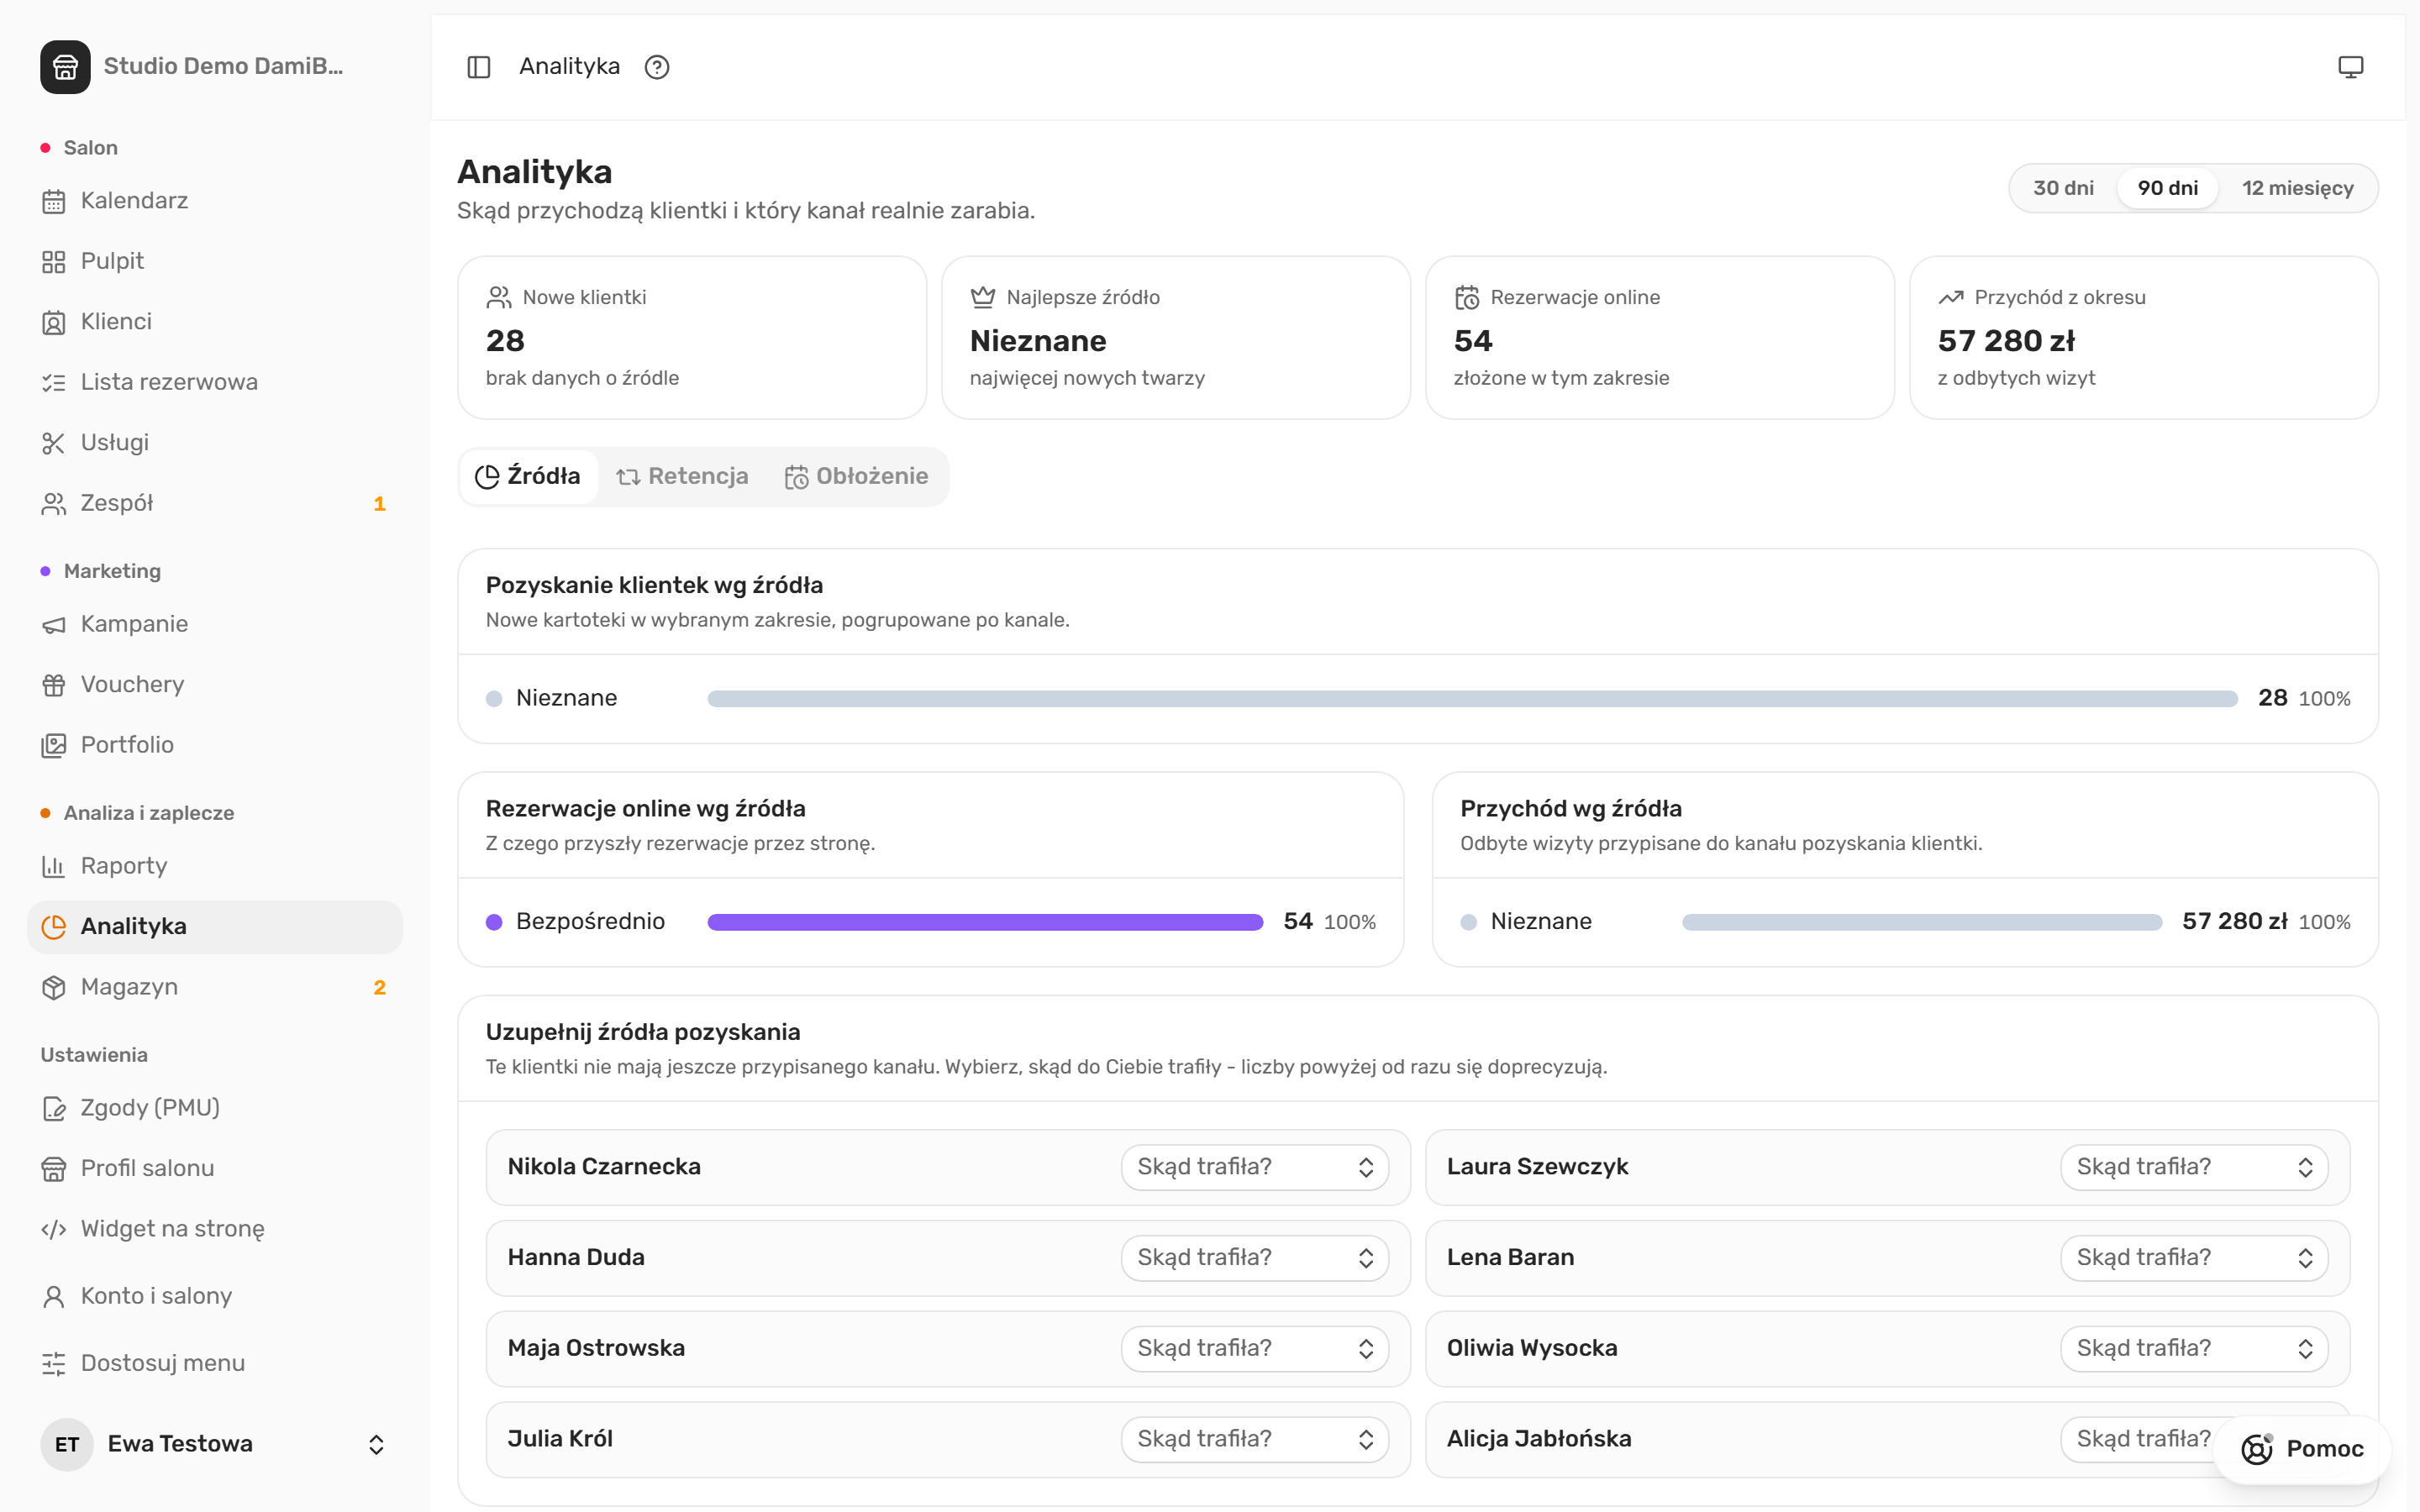The width and height of the screenshot is (2420, 1512).
Task: Open Zespół in the sidebar menu
Action: click(x=215, y=504)
